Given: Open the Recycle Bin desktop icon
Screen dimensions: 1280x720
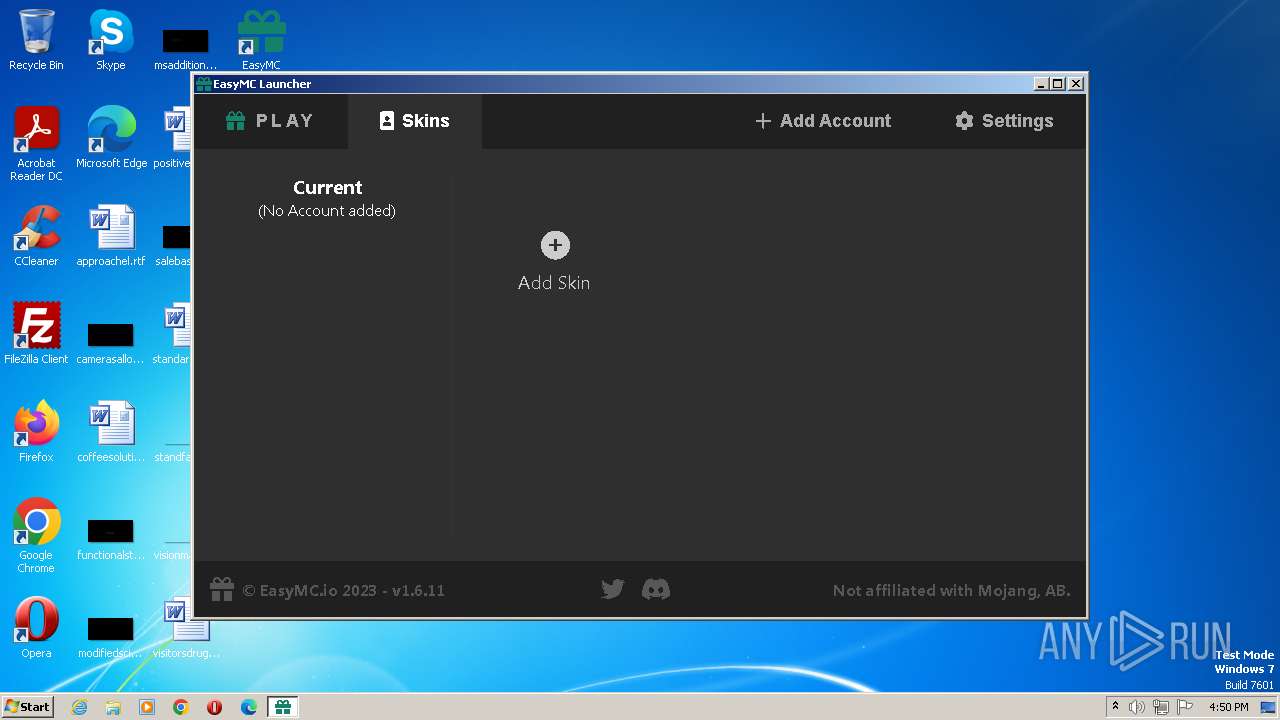Looking at the screenshot, I should [36, 40].
